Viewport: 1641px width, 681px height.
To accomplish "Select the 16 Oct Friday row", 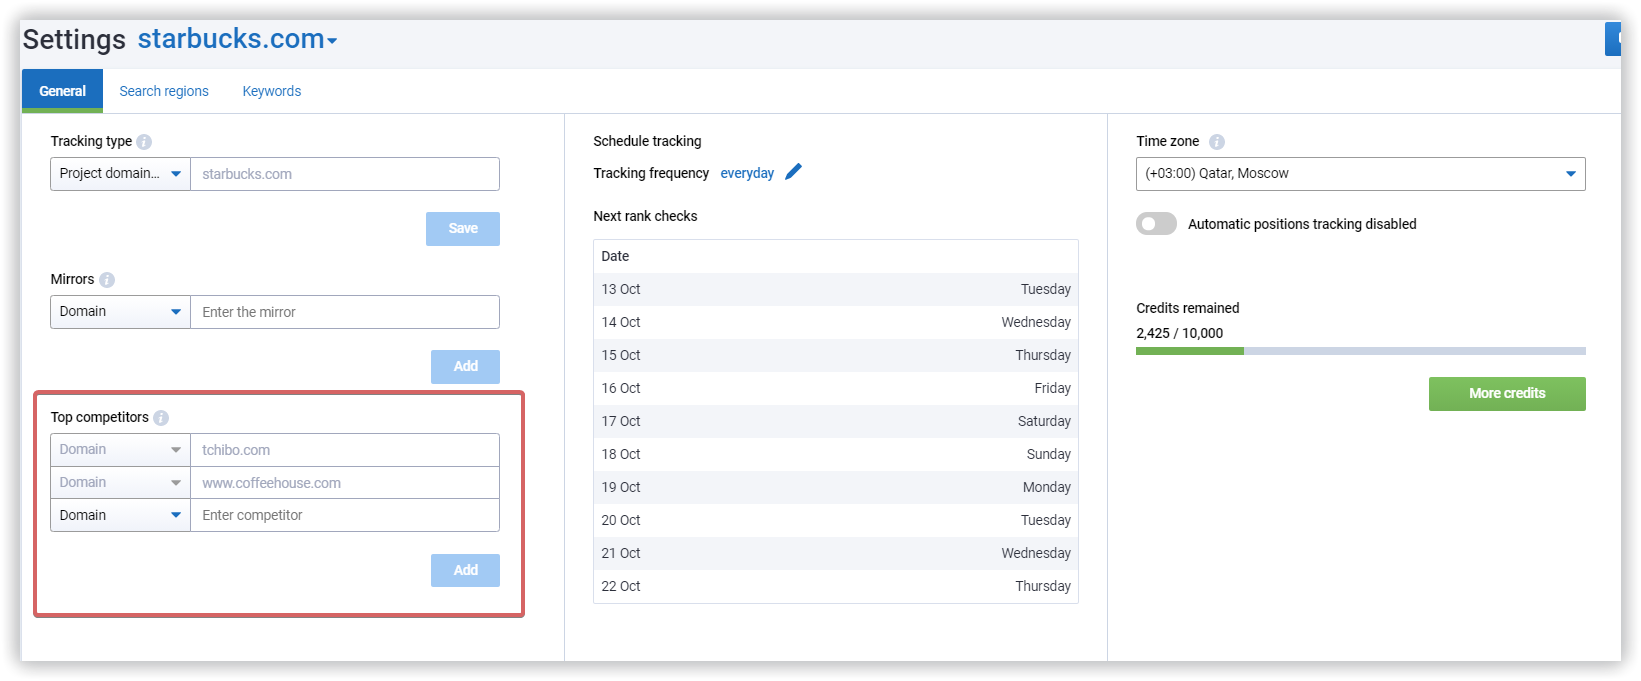I will point(836,389).
